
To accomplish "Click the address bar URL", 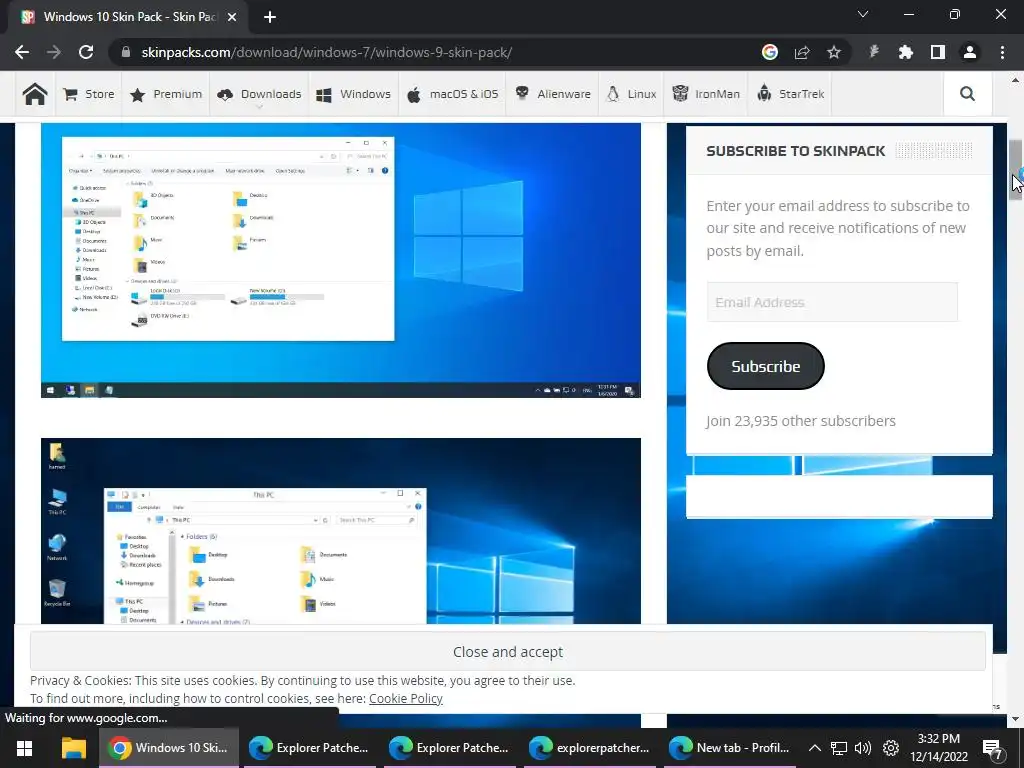I will (x=327, y=52).
